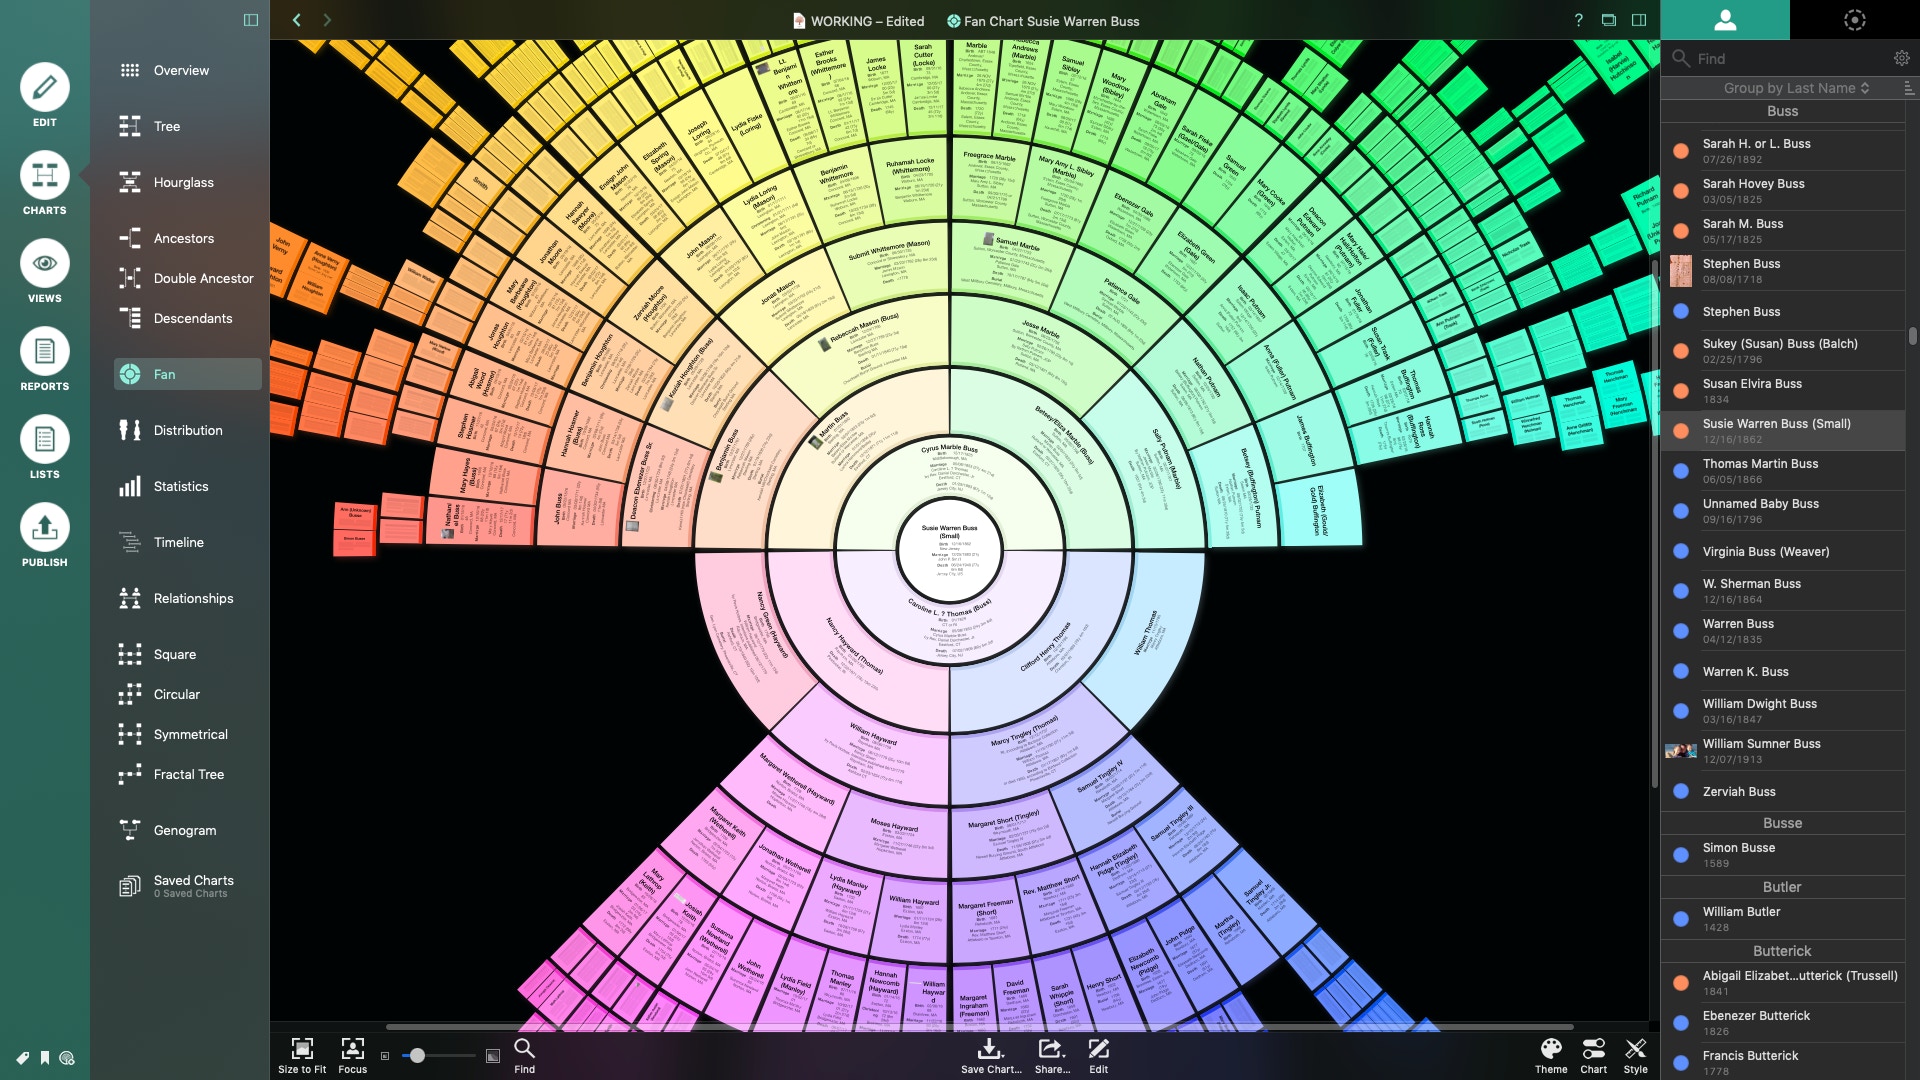The width and height of the screenshot is (1920, 1080).
Task: Select Simon Busse entry
Action: click(x=1782, y=855)
